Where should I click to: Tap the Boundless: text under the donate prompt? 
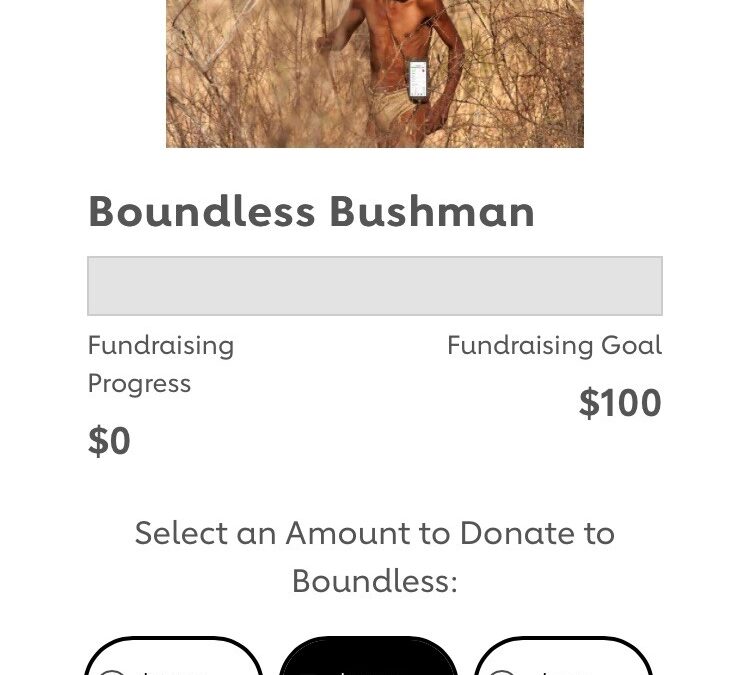pos(374,581)
